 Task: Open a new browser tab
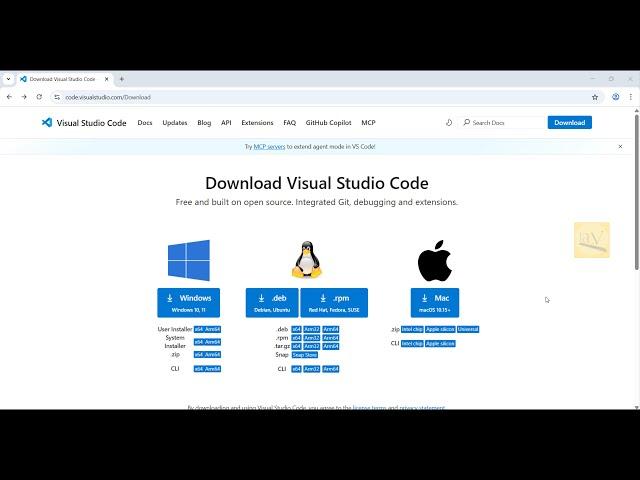pos(122,79)
